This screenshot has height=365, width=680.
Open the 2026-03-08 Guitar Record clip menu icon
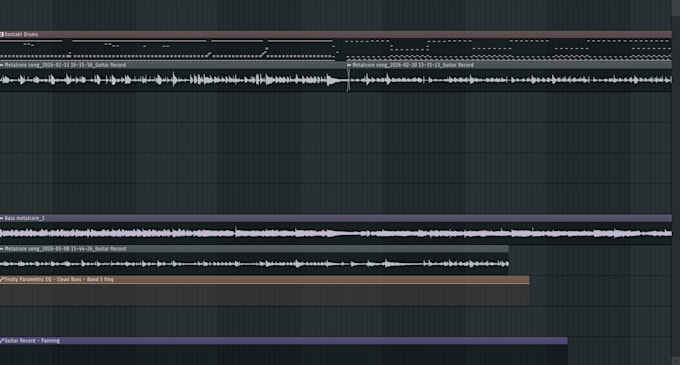(x=2, y=249)
